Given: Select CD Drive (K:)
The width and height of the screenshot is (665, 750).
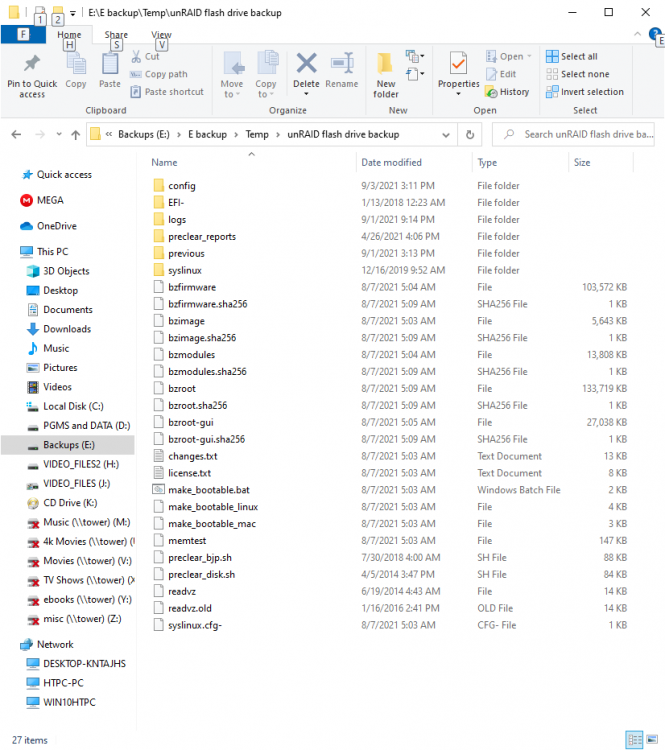Looking at the screenshot, I should (62, 503).
